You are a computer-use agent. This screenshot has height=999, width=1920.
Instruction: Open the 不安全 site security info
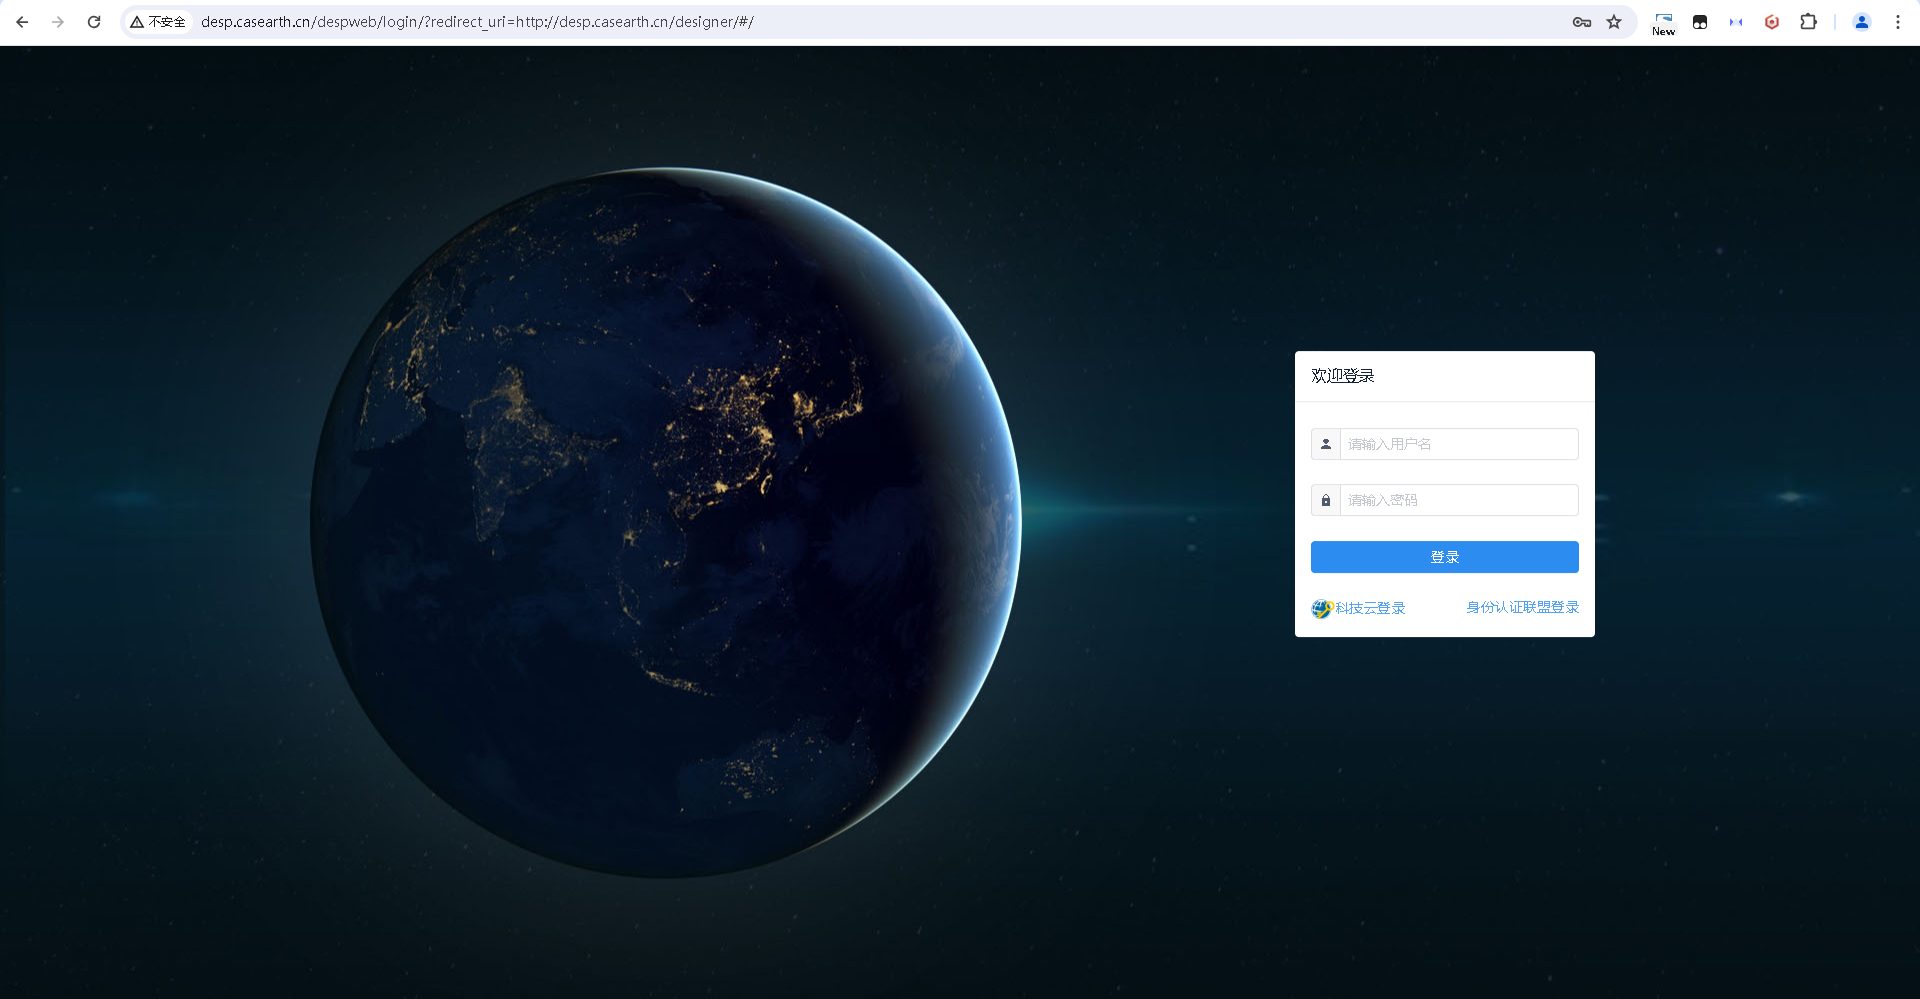pos(158,22)
